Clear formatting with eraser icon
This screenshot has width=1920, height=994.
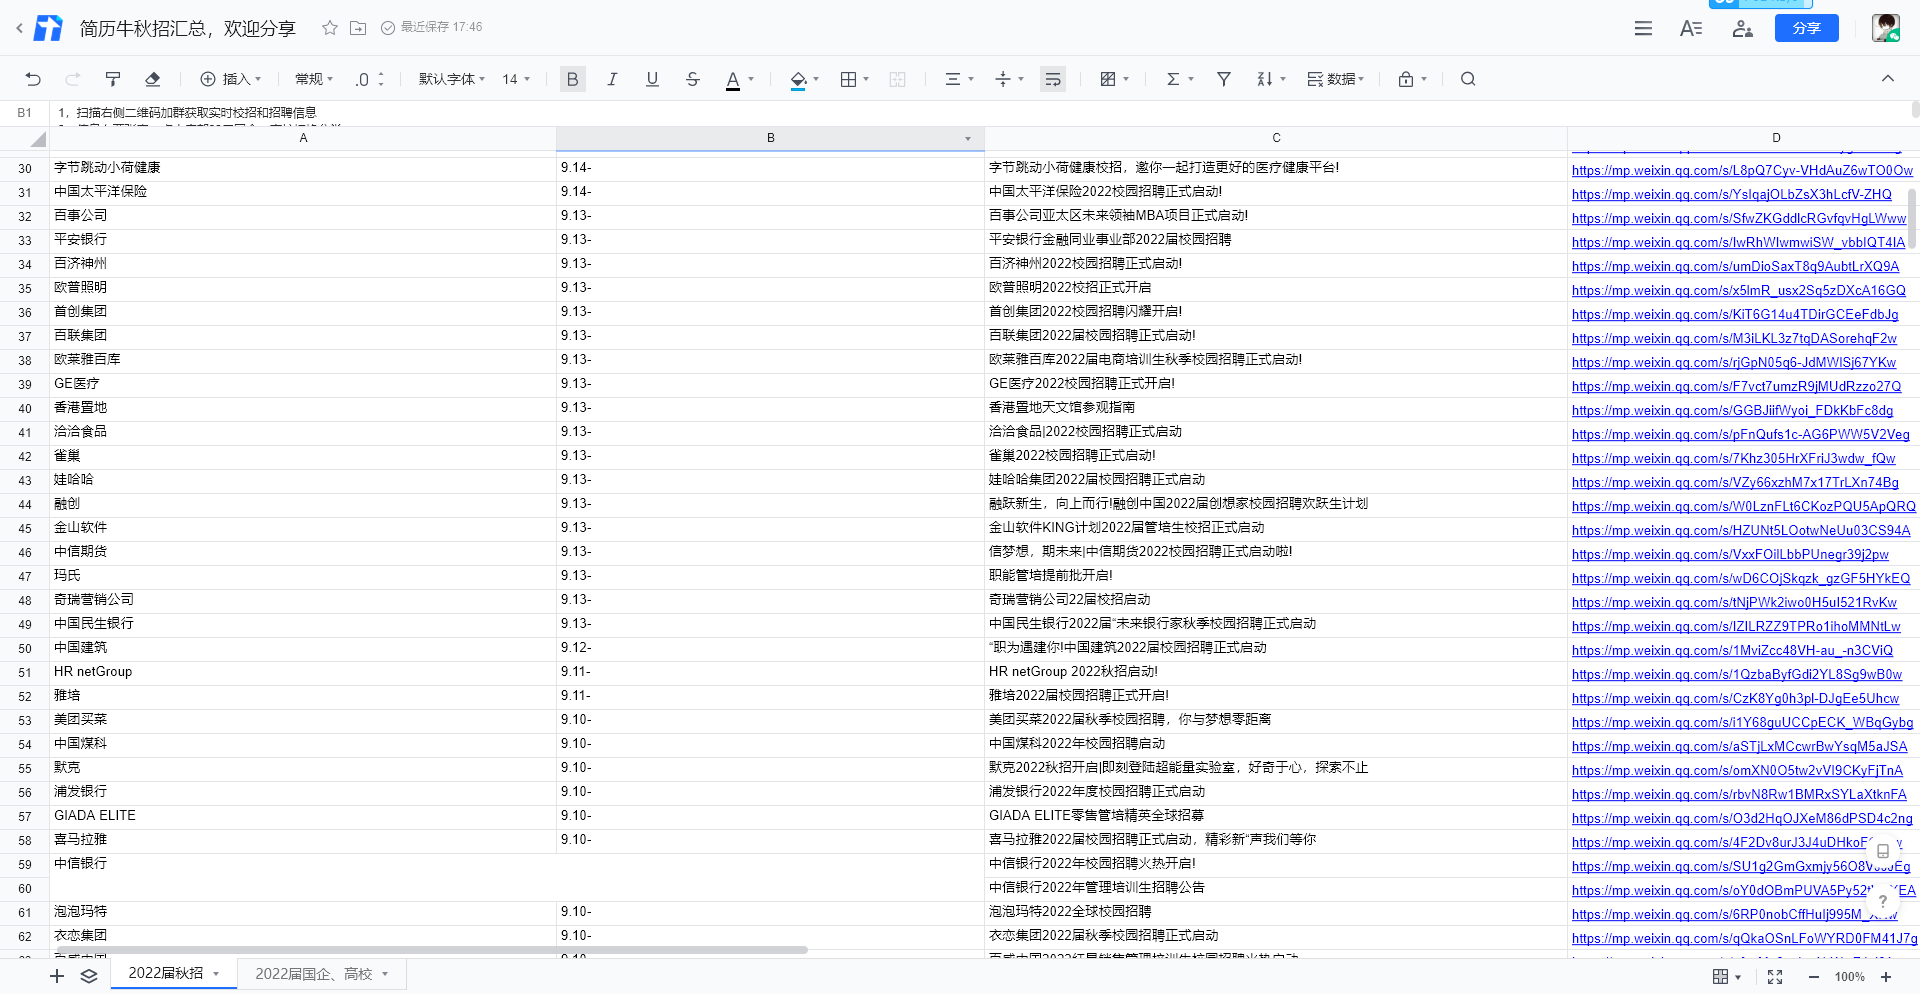[x=152, y=79]
